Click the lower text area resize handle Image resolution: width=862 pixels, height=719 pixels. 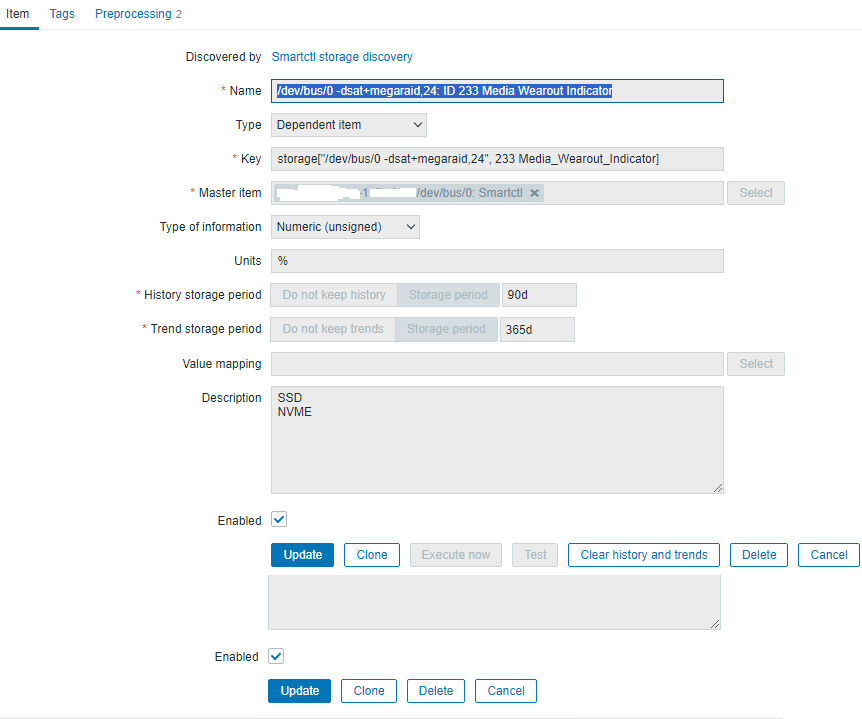[x=715, y=624]
